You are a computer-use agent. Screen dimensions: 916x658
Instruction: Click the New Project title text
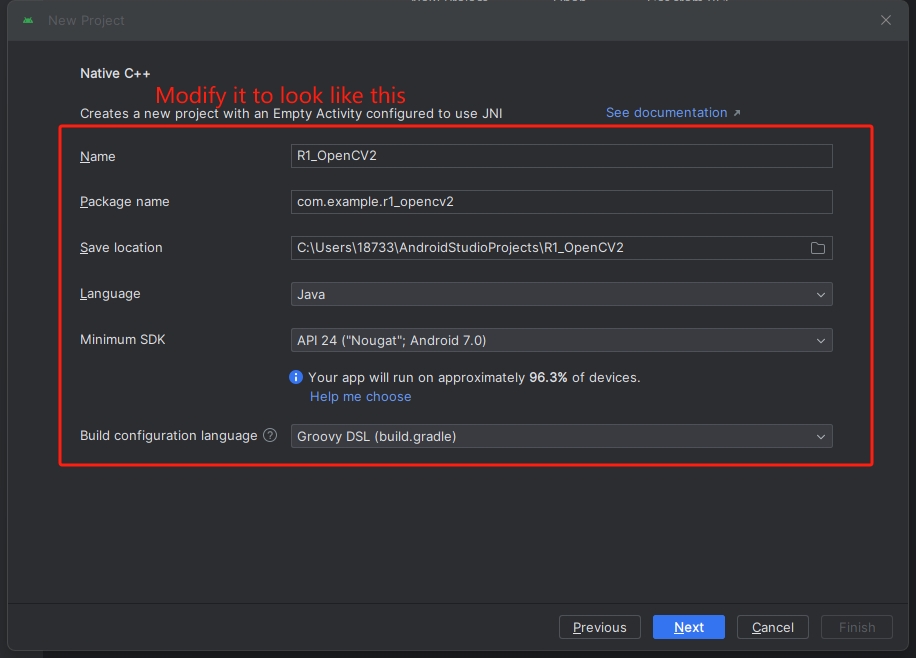pos(86,20)
